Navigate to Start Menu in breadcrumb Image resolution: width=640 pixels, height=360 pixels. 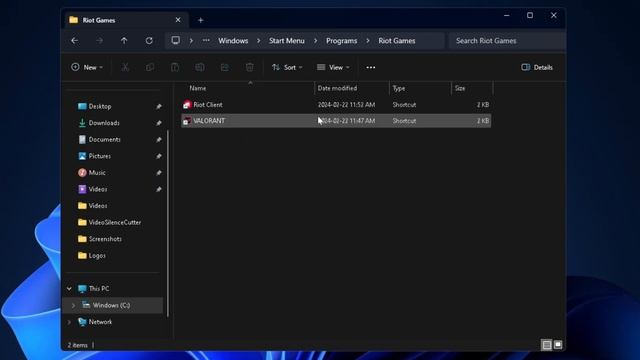coord(287,41)
